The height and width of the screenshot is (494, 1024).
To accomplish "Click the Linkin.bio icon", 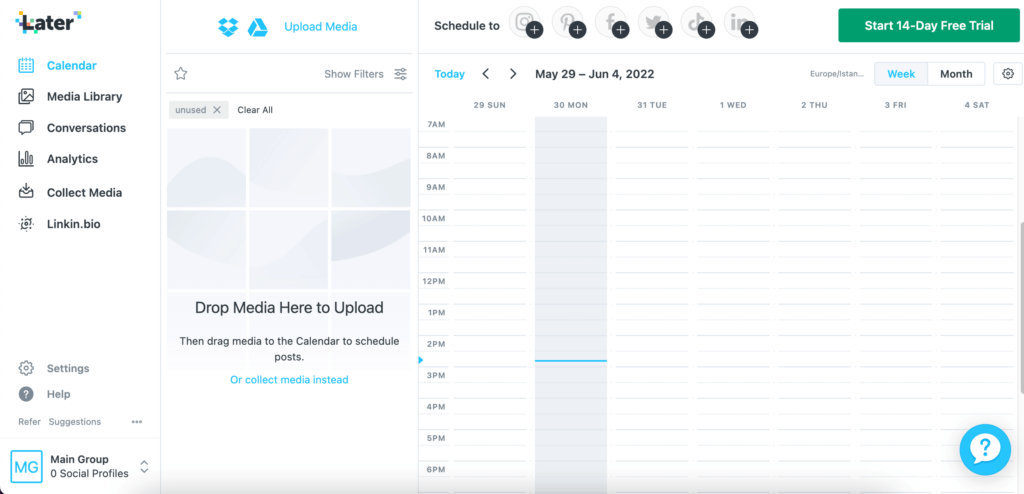I will [x=26, y=224].
